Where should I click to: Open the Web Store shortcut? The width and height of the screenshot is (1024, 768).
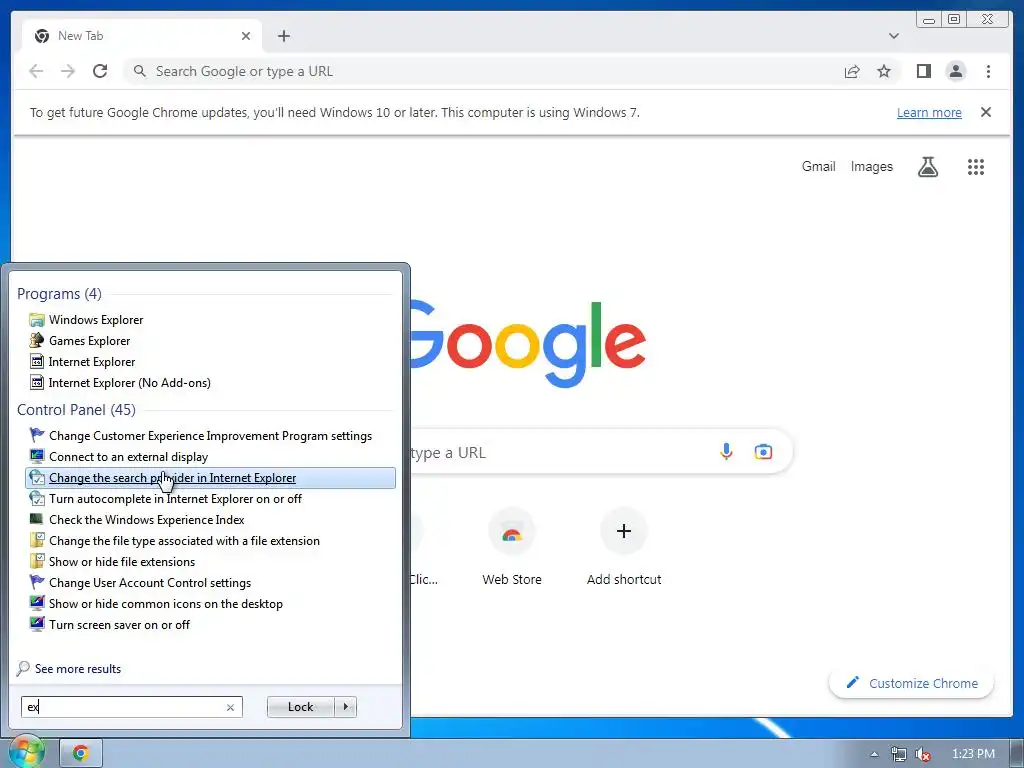tap(512, 547)
